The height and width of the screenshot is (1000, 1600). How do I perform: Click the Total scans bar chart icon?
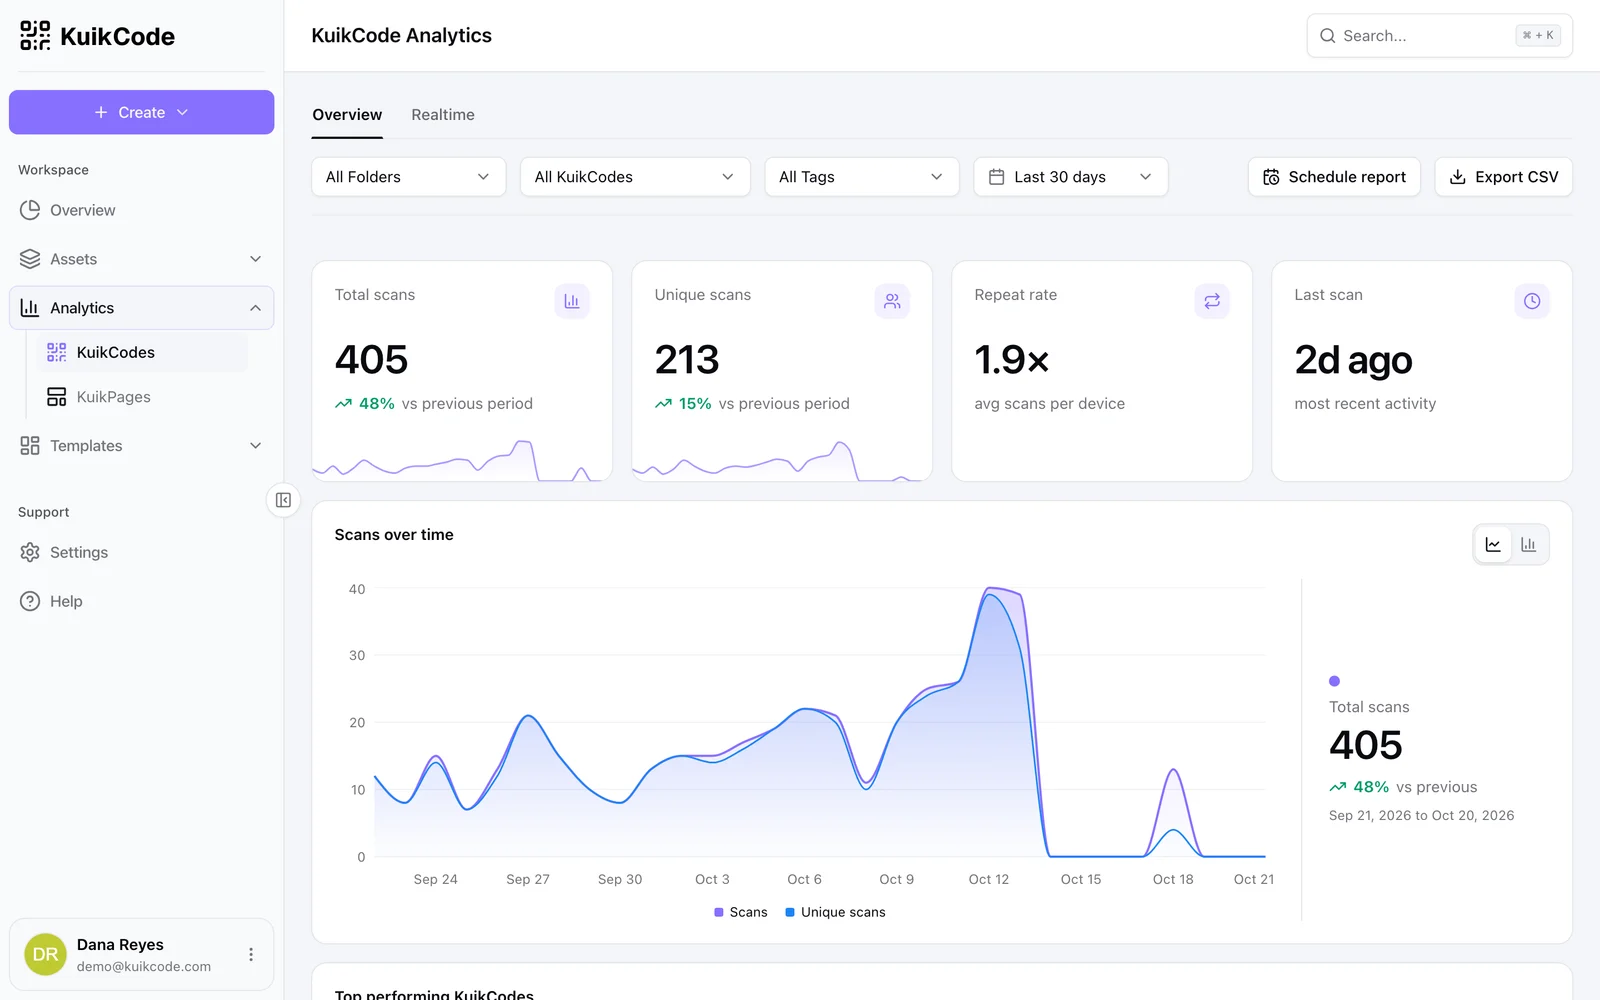tap(572, 301)
